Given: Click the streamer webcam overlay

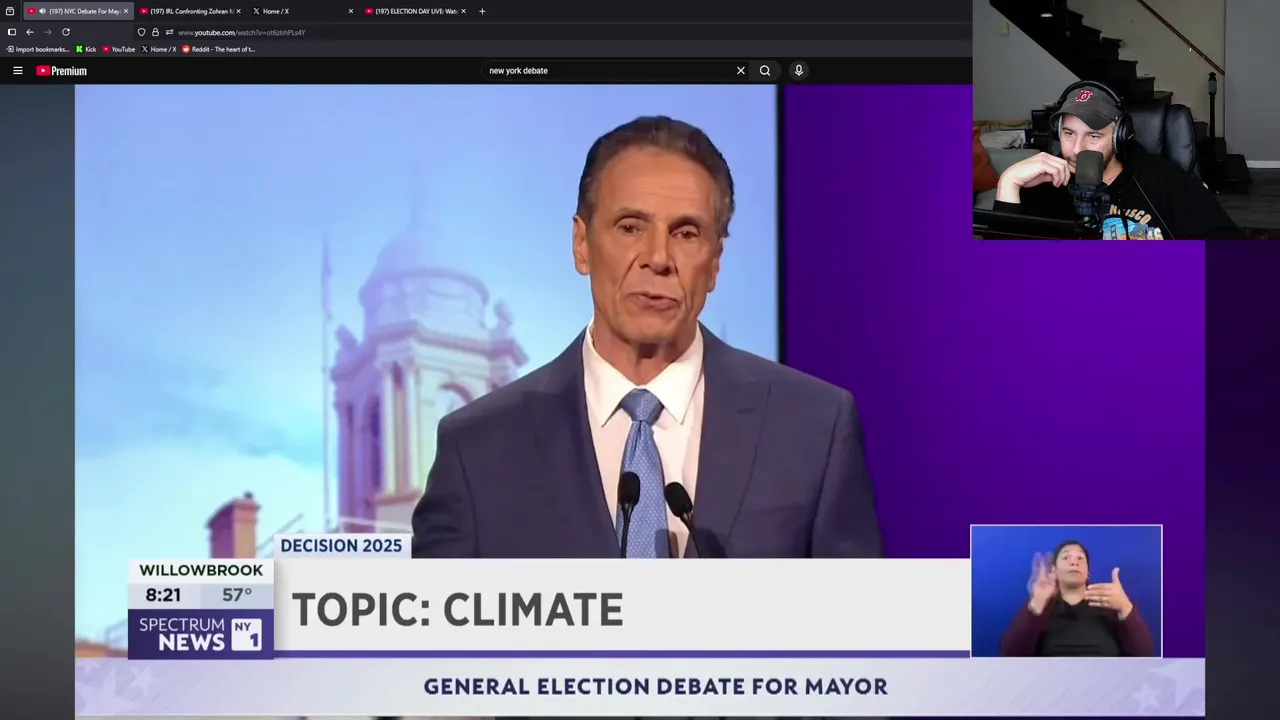Looking at the screenshot, I should (x=1126, y=120).
